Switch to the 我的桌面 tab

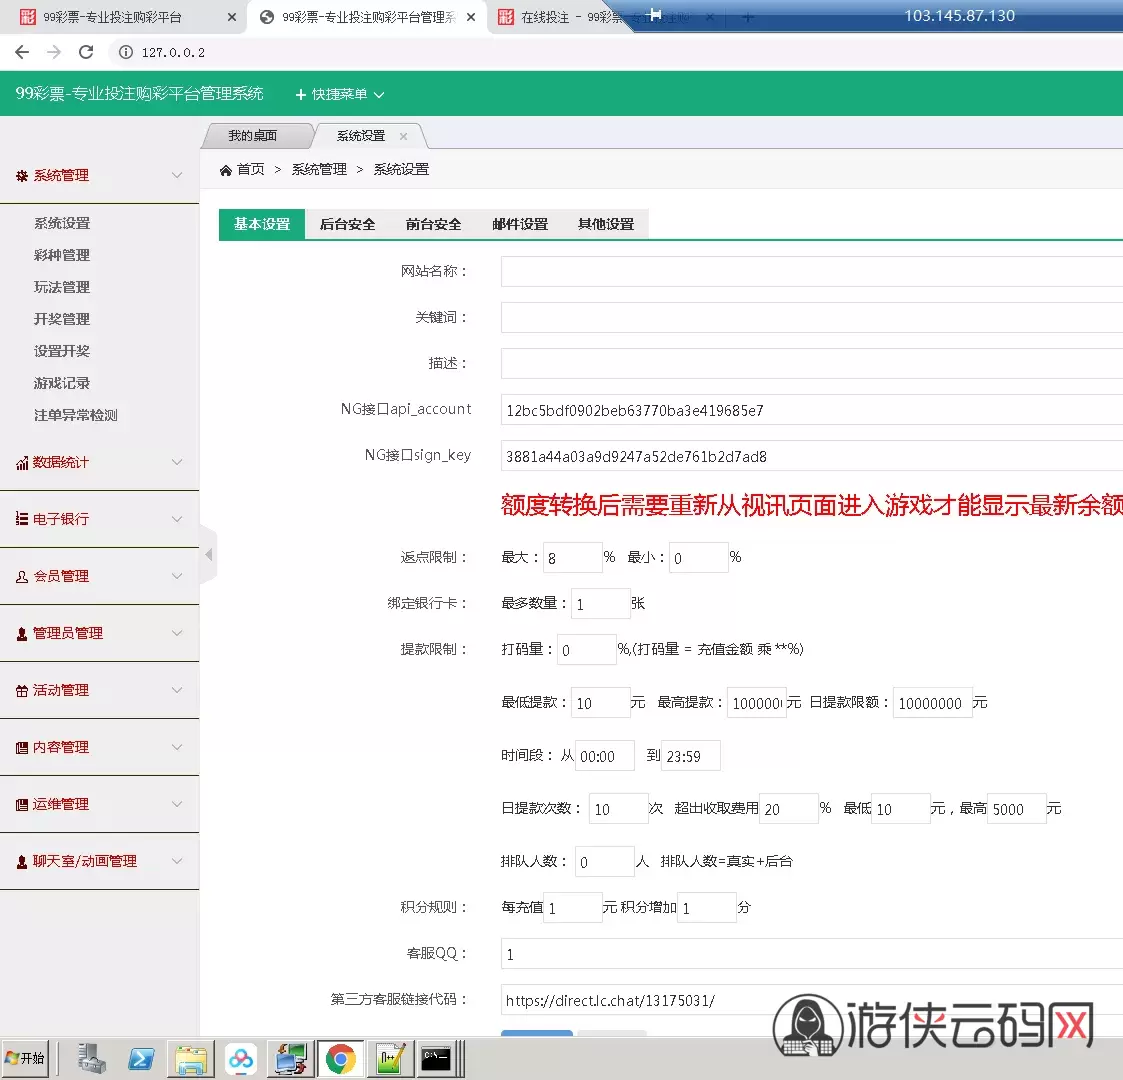(x=253, y=136)
